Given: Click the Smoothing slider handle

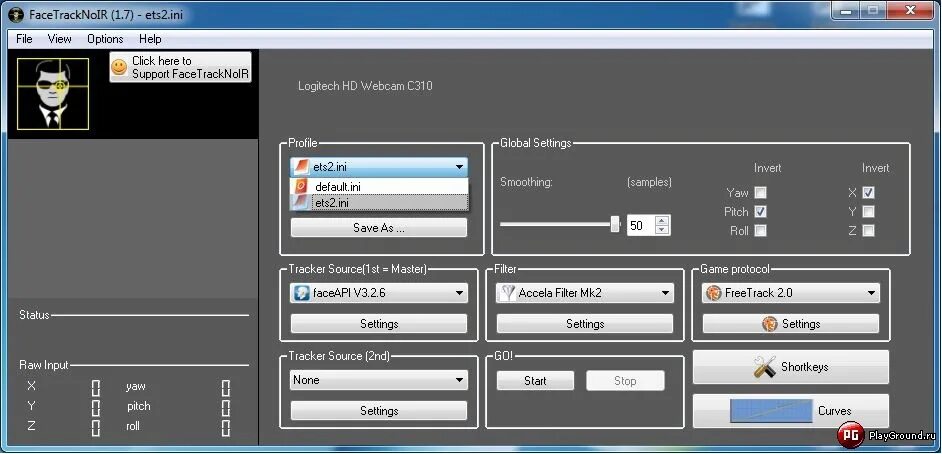Looking at the screenshot, I should [x=615, y=225].
